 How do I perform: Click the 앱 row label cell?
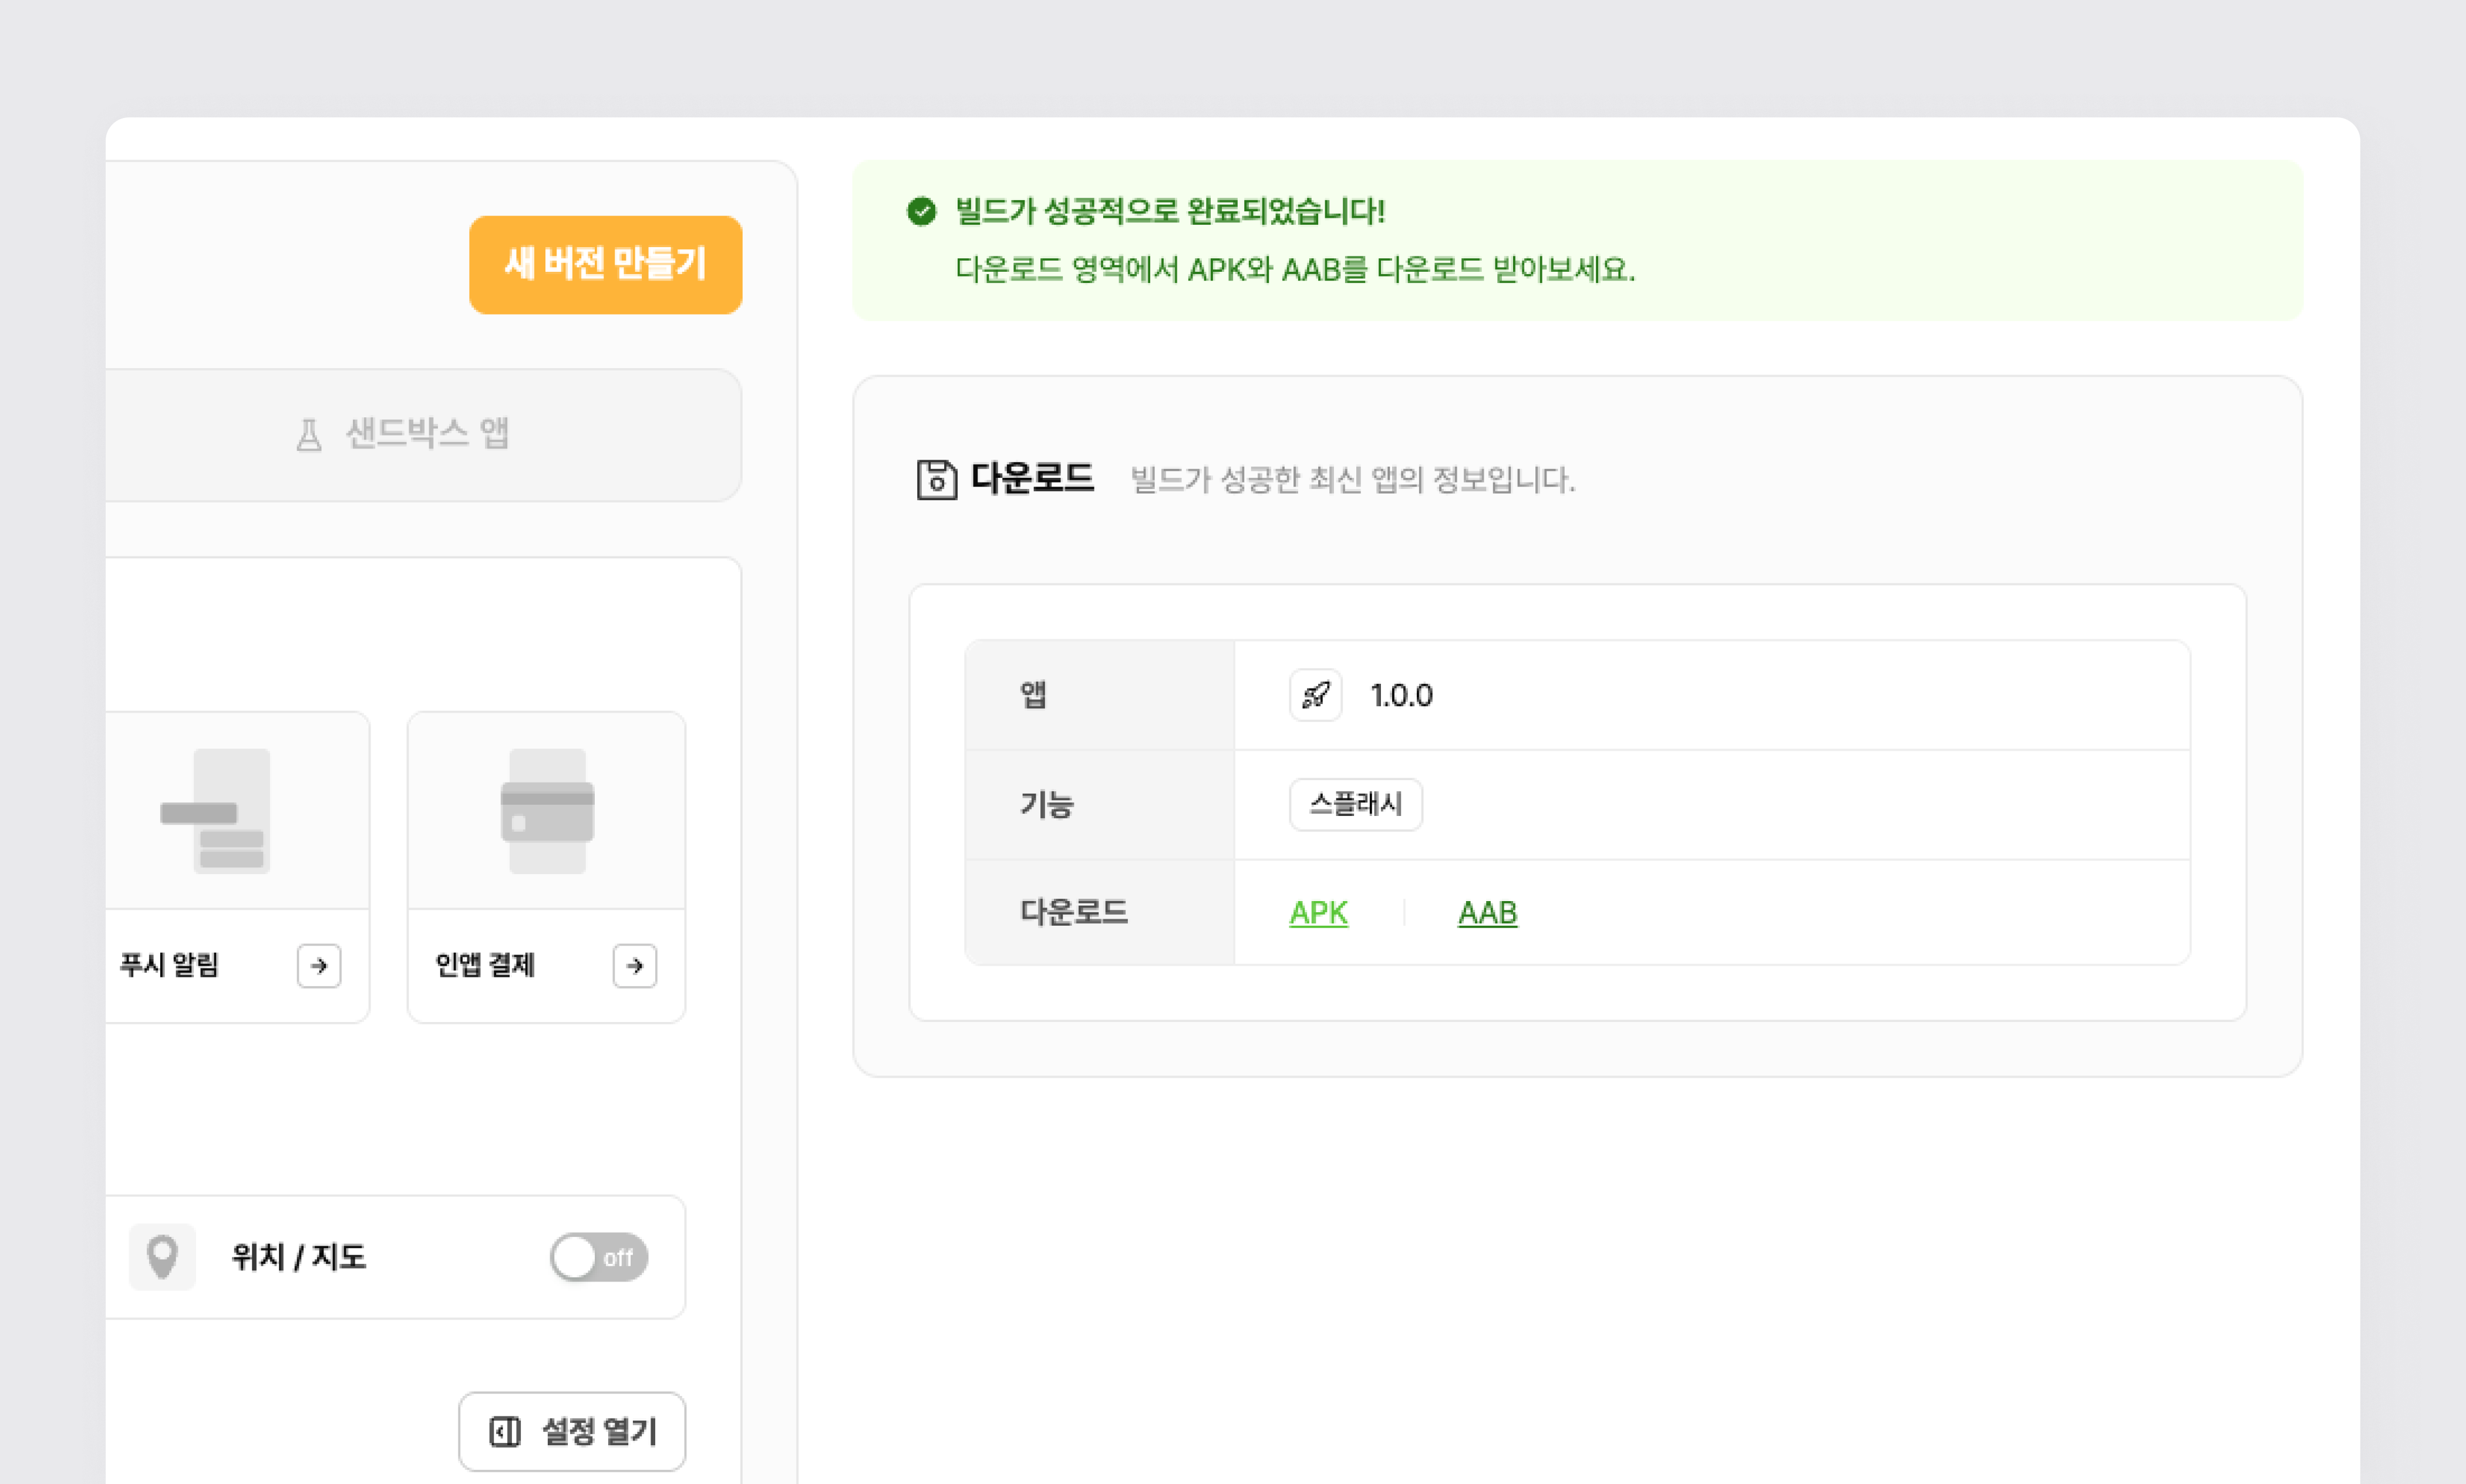click(1099, 695)
